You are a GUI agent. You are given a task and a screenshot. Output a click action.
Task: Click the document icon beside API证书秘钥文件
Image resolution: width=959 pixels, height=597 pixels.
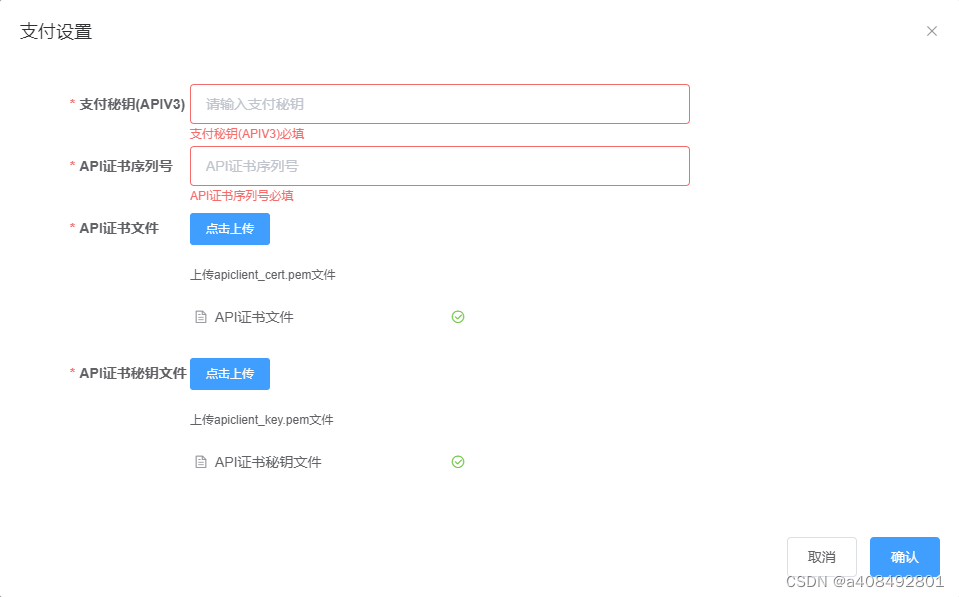(x=201, y=461)
